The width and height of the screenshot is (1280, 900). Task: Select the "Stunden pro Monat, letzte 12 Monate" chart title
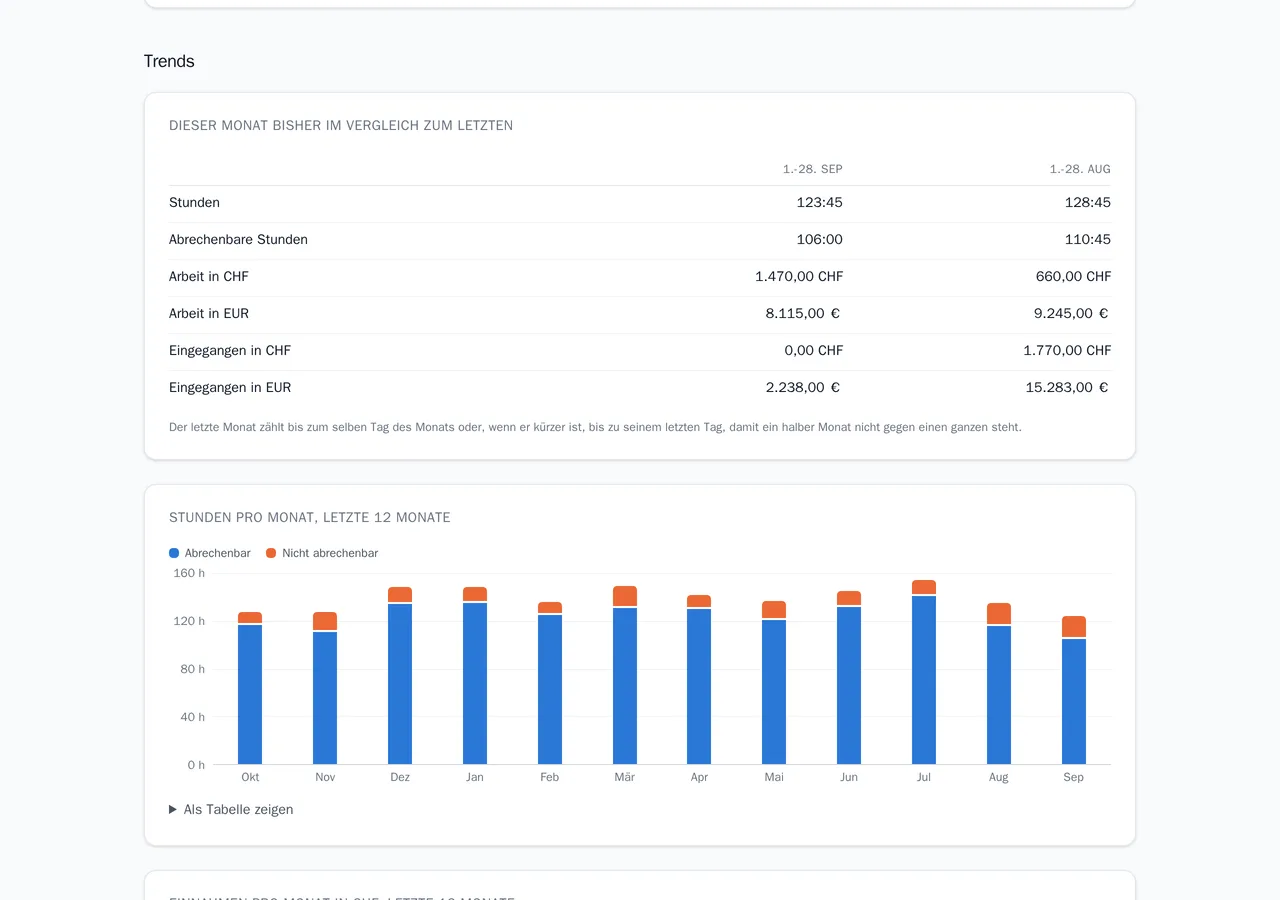310,518
